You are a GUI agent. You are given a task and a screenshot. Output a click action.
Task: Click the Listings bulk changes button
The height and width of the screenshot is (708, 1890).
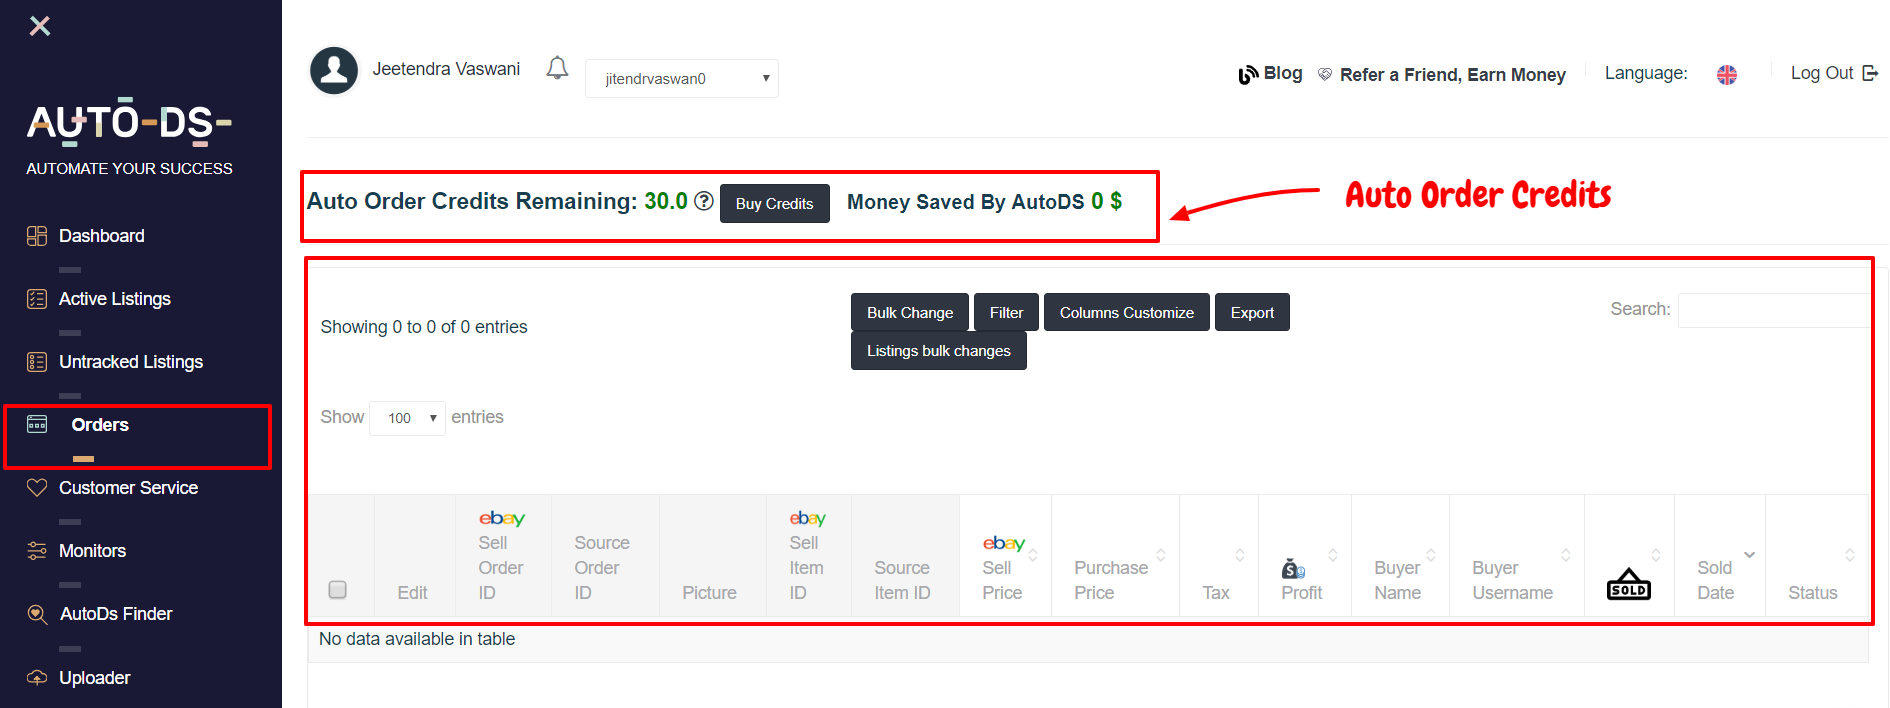pyautogui.click(x=939, y=351)
